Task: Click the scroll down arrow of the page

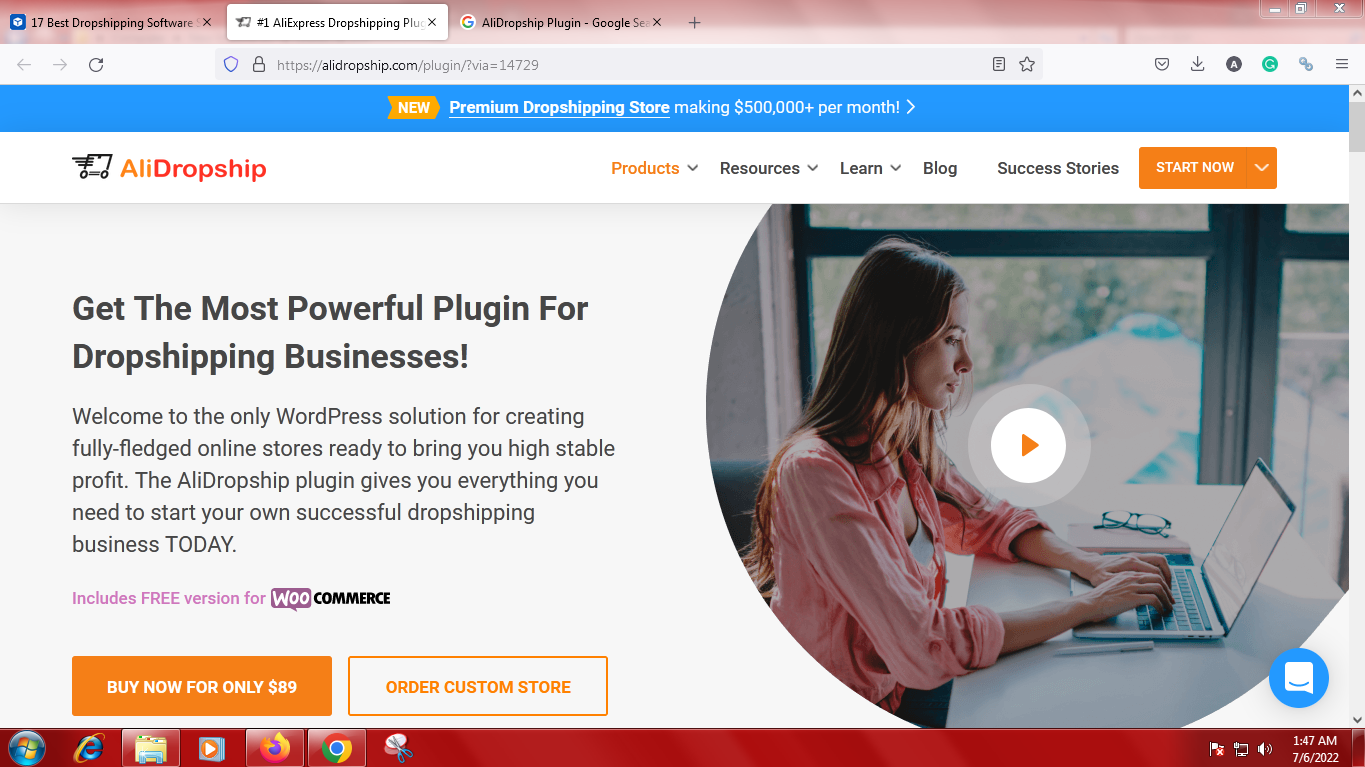Action: click(x=1357, y=719)
